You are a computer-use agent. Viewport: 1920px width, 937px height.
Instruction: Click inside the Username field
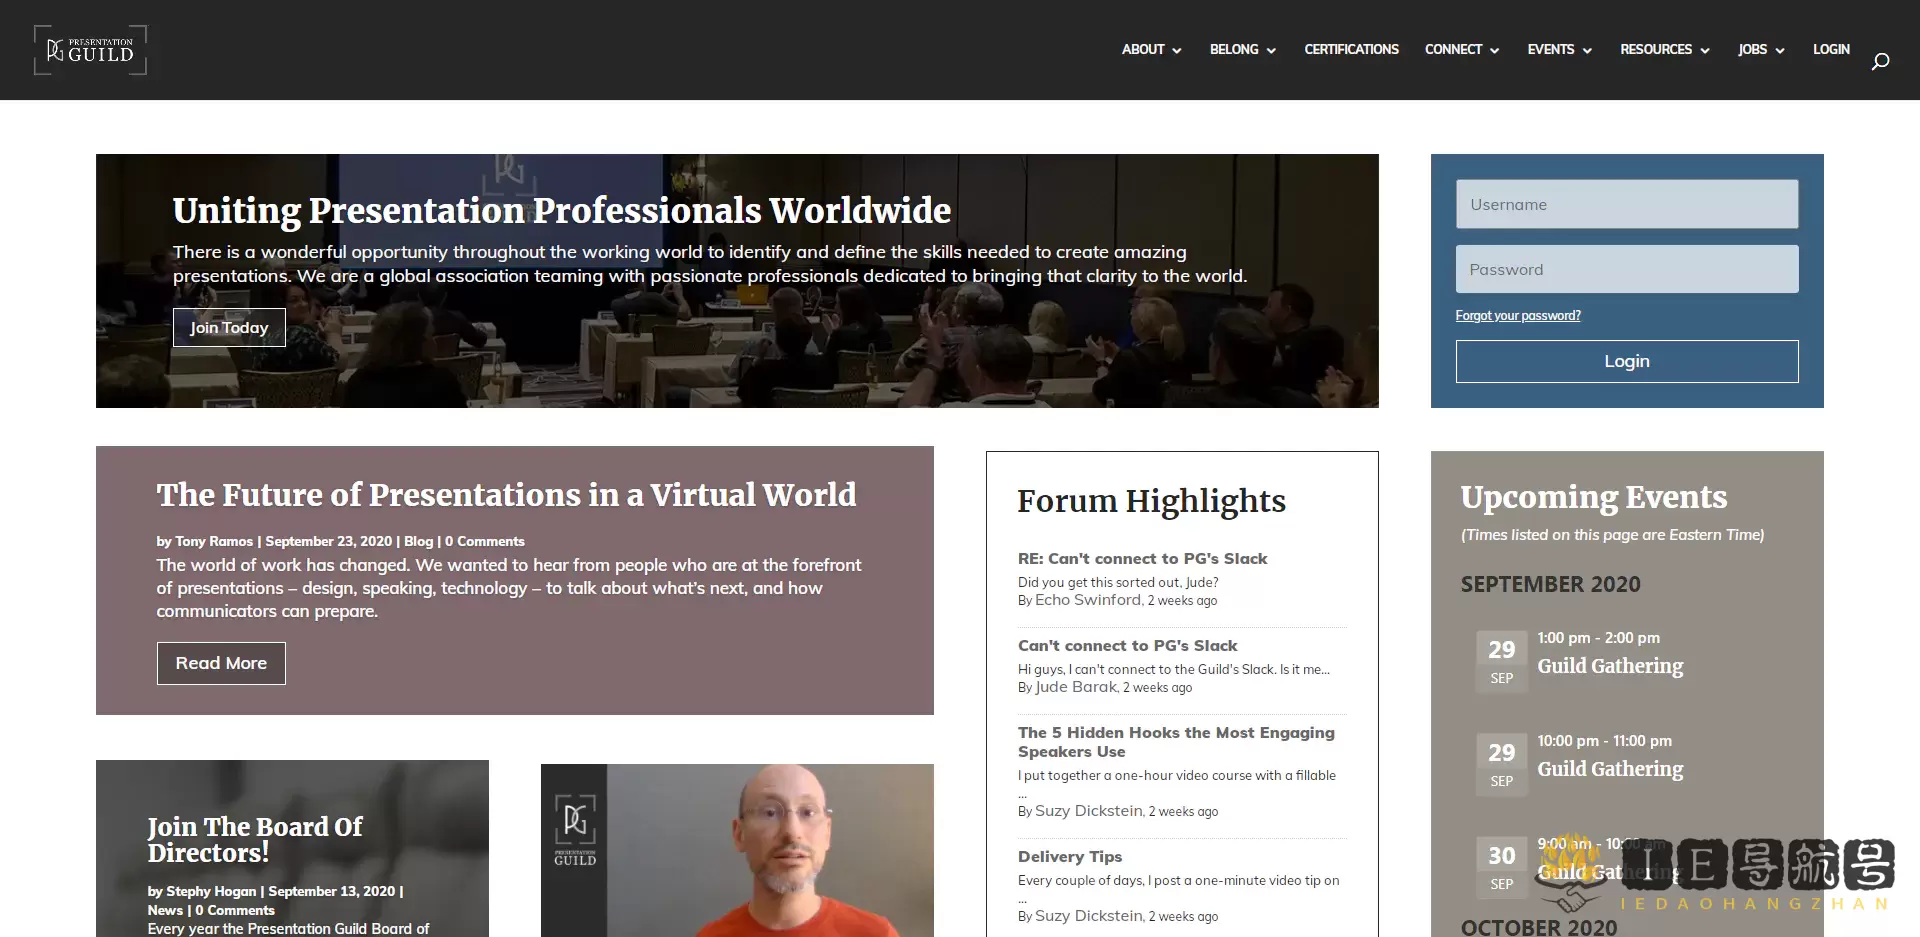point(1626,204)
